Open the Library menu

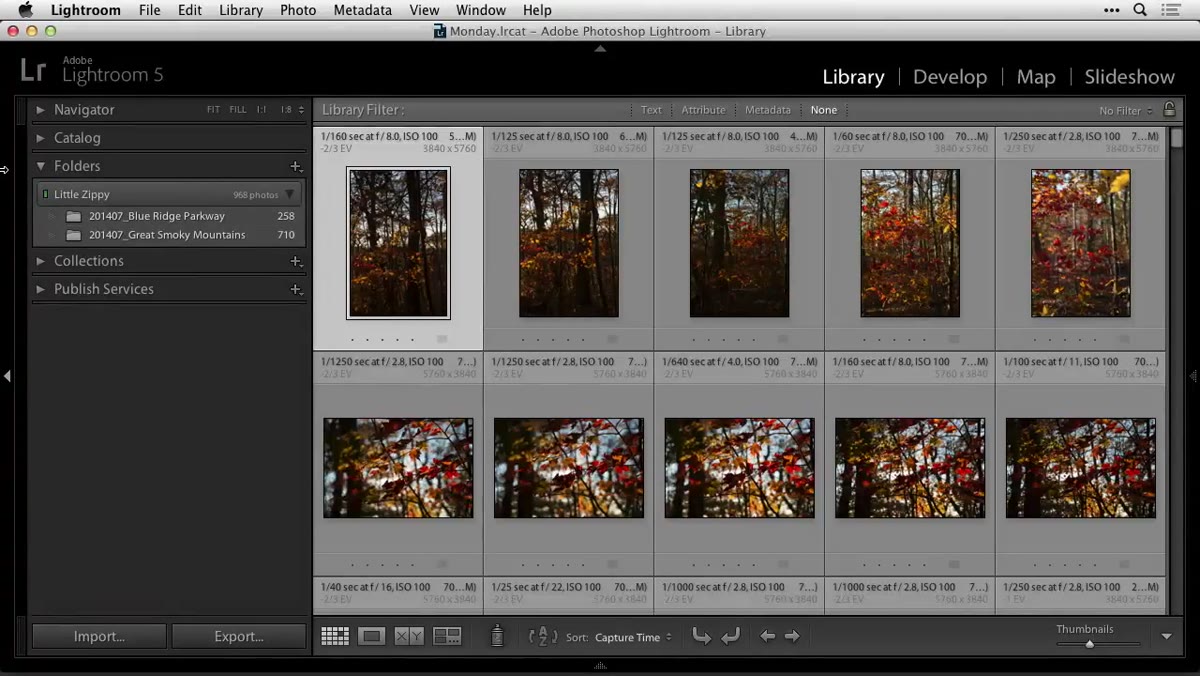point(241,10)
